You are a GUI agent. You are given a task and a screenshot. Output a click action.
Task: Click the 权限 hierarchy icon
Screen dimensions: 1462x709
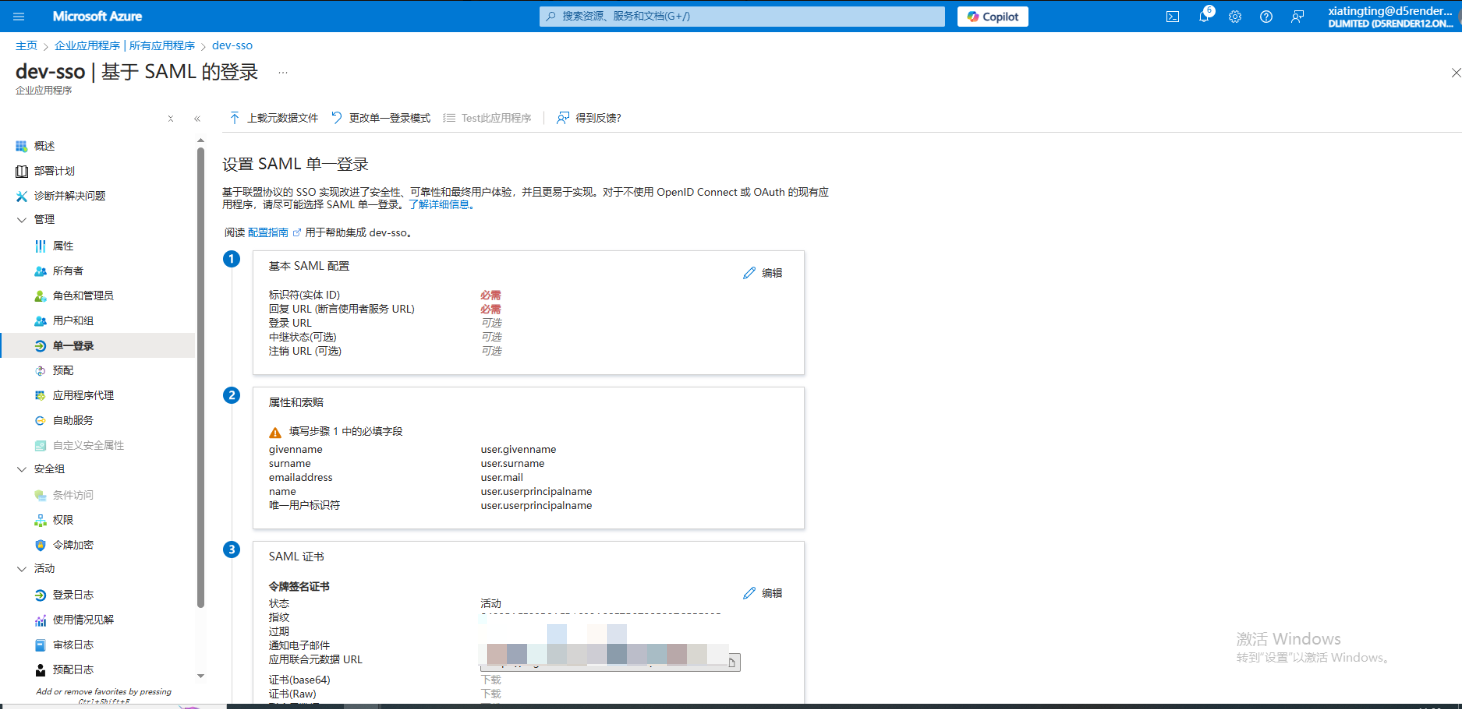40,520
